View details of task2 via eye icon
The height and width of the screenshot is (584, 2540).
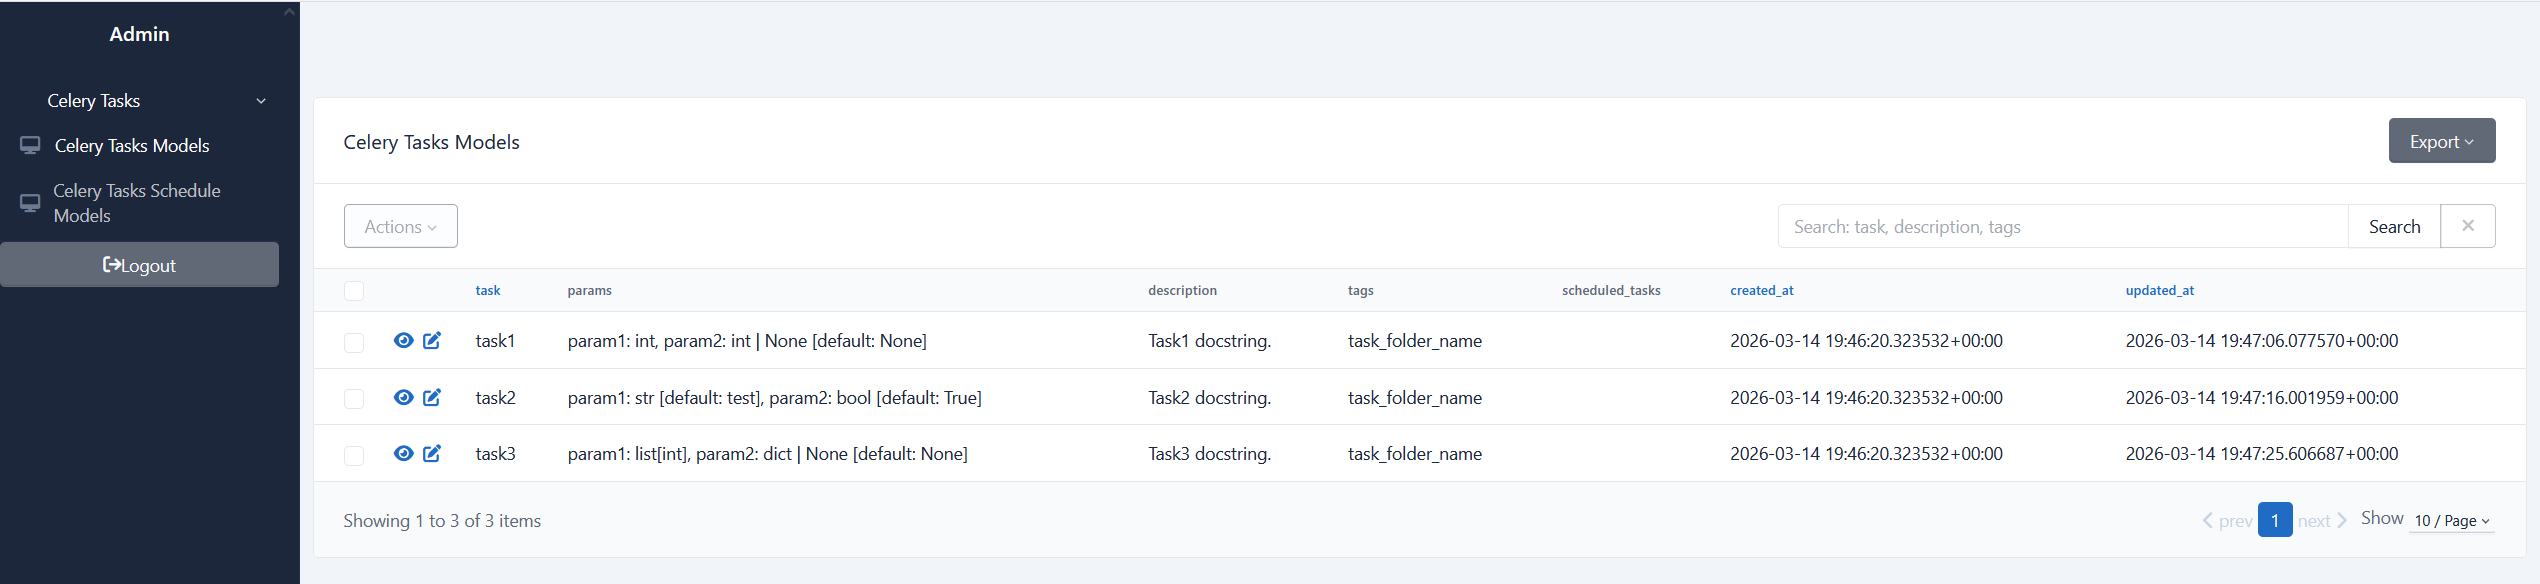pyautogui.click(x=403, y=397)
